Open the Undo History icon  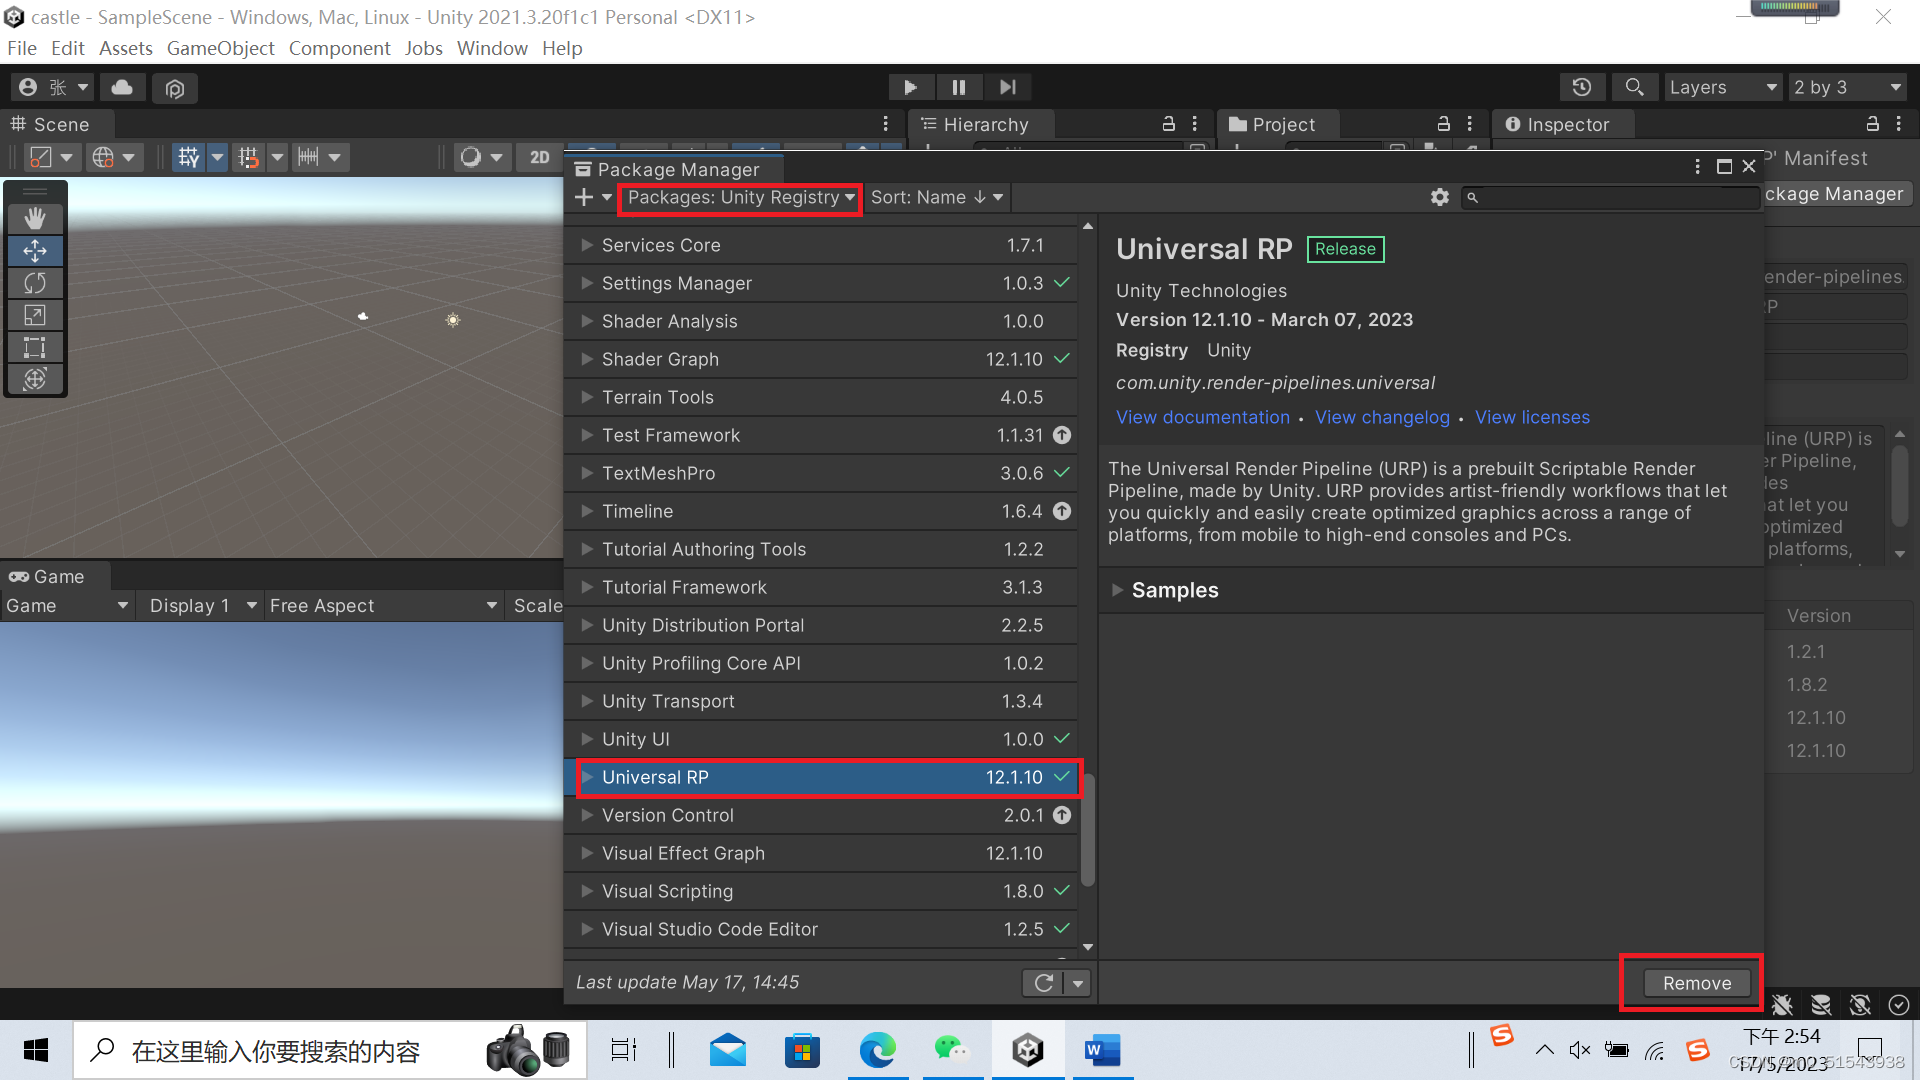coord(1581,87)
